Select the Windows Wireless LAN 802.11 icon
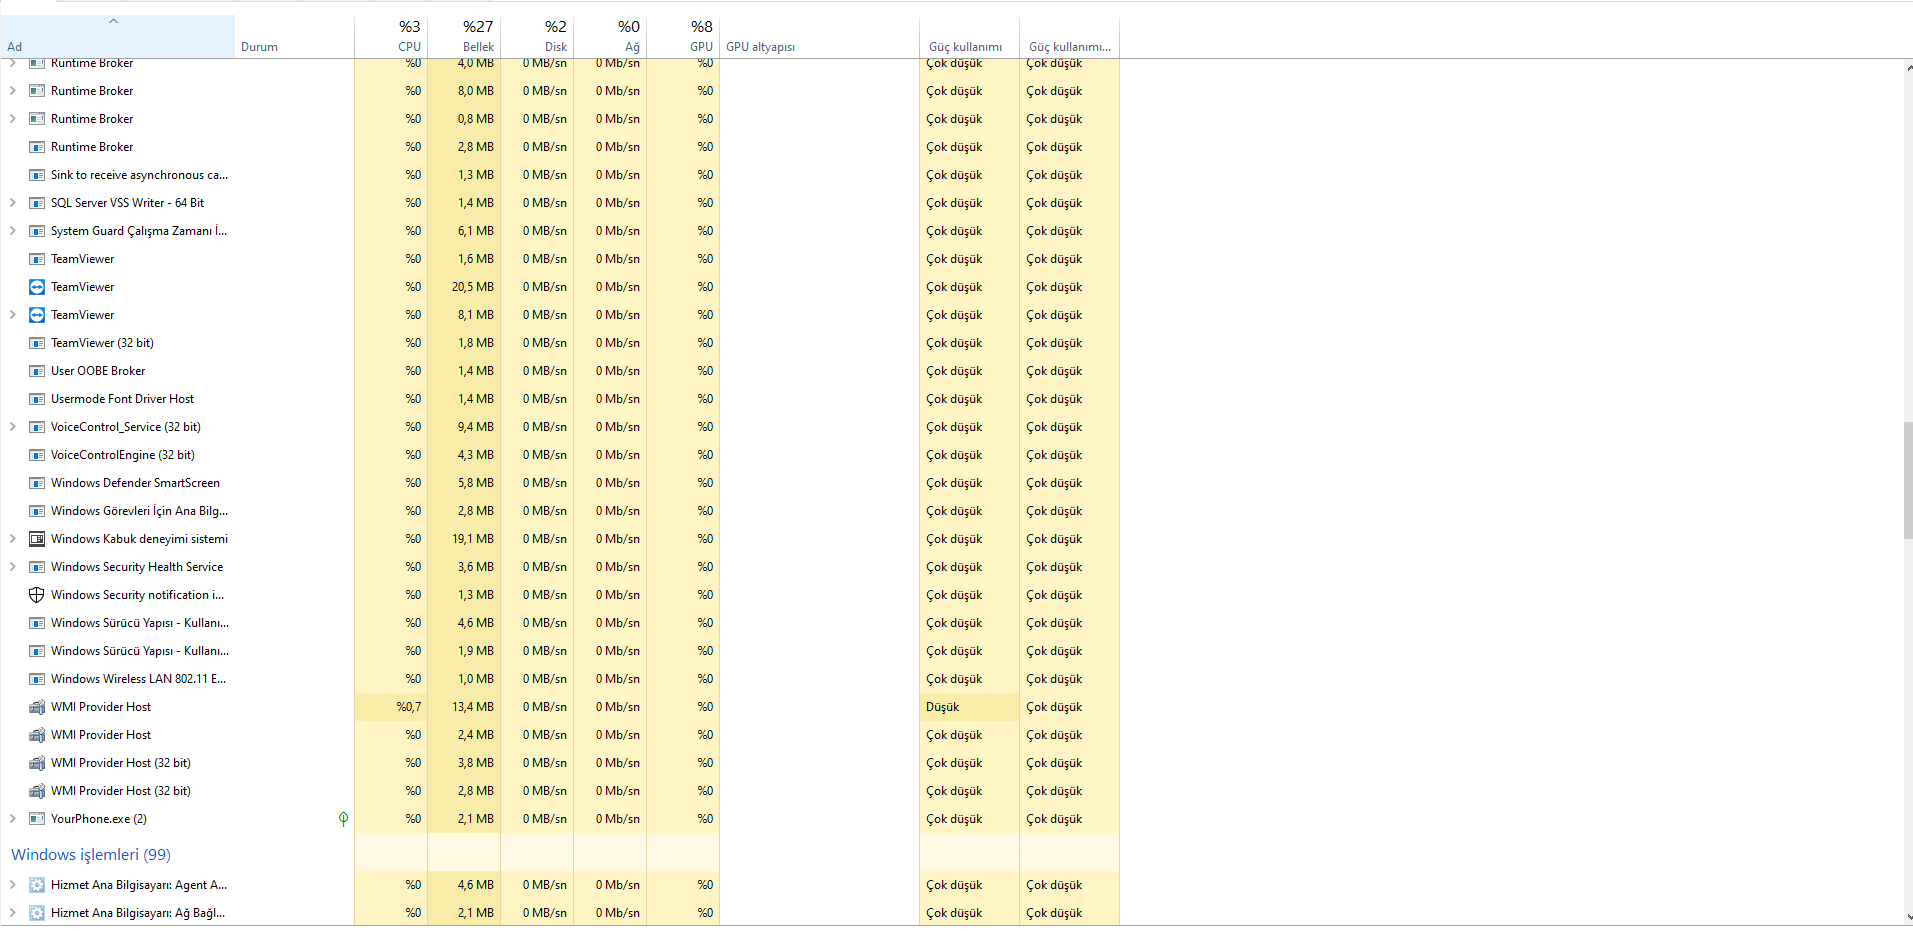1913x931 pixels. pos(37,679)
